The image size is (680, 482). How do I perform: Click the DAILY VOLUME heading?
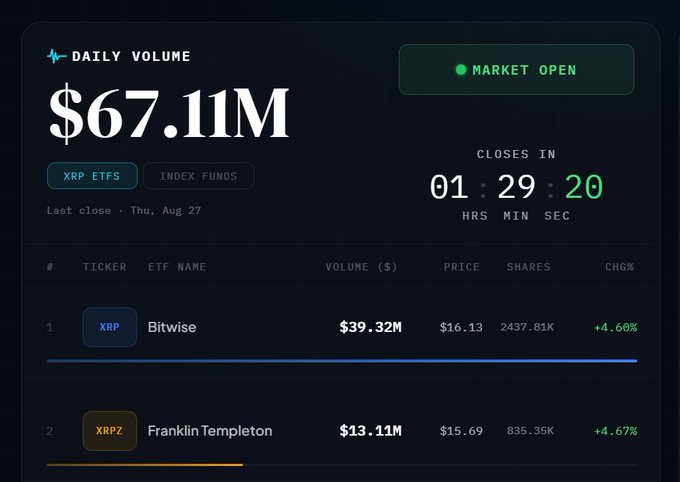pos(131,56)
